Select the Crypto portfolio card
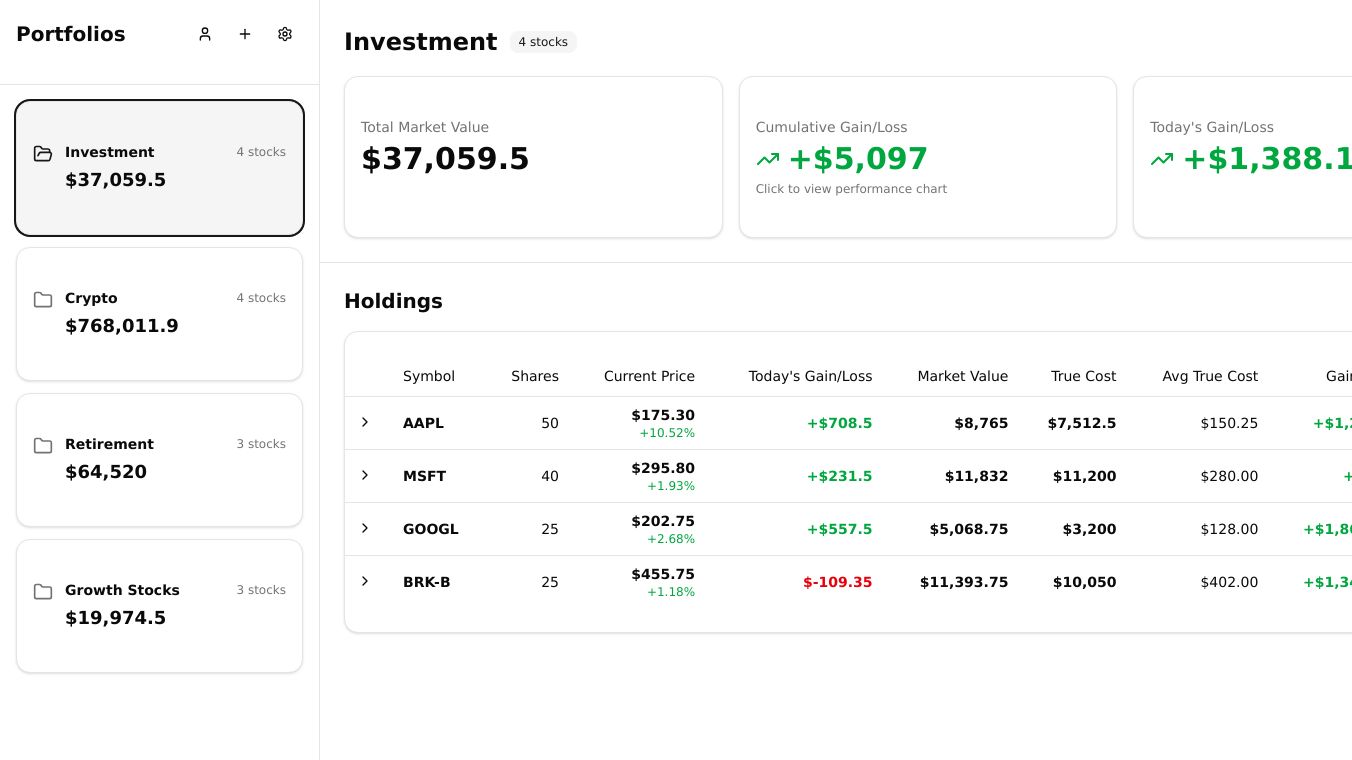This screenshot has width=1352, height=760. click(159, 314)
